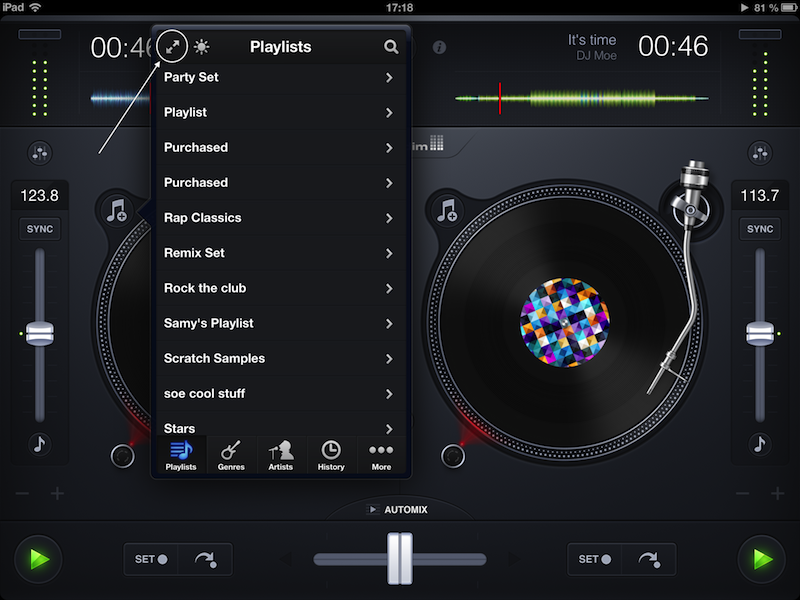Screen dimensions: 800x600
Task: Enable AUTOMIX mode
Action: [399, 510]
